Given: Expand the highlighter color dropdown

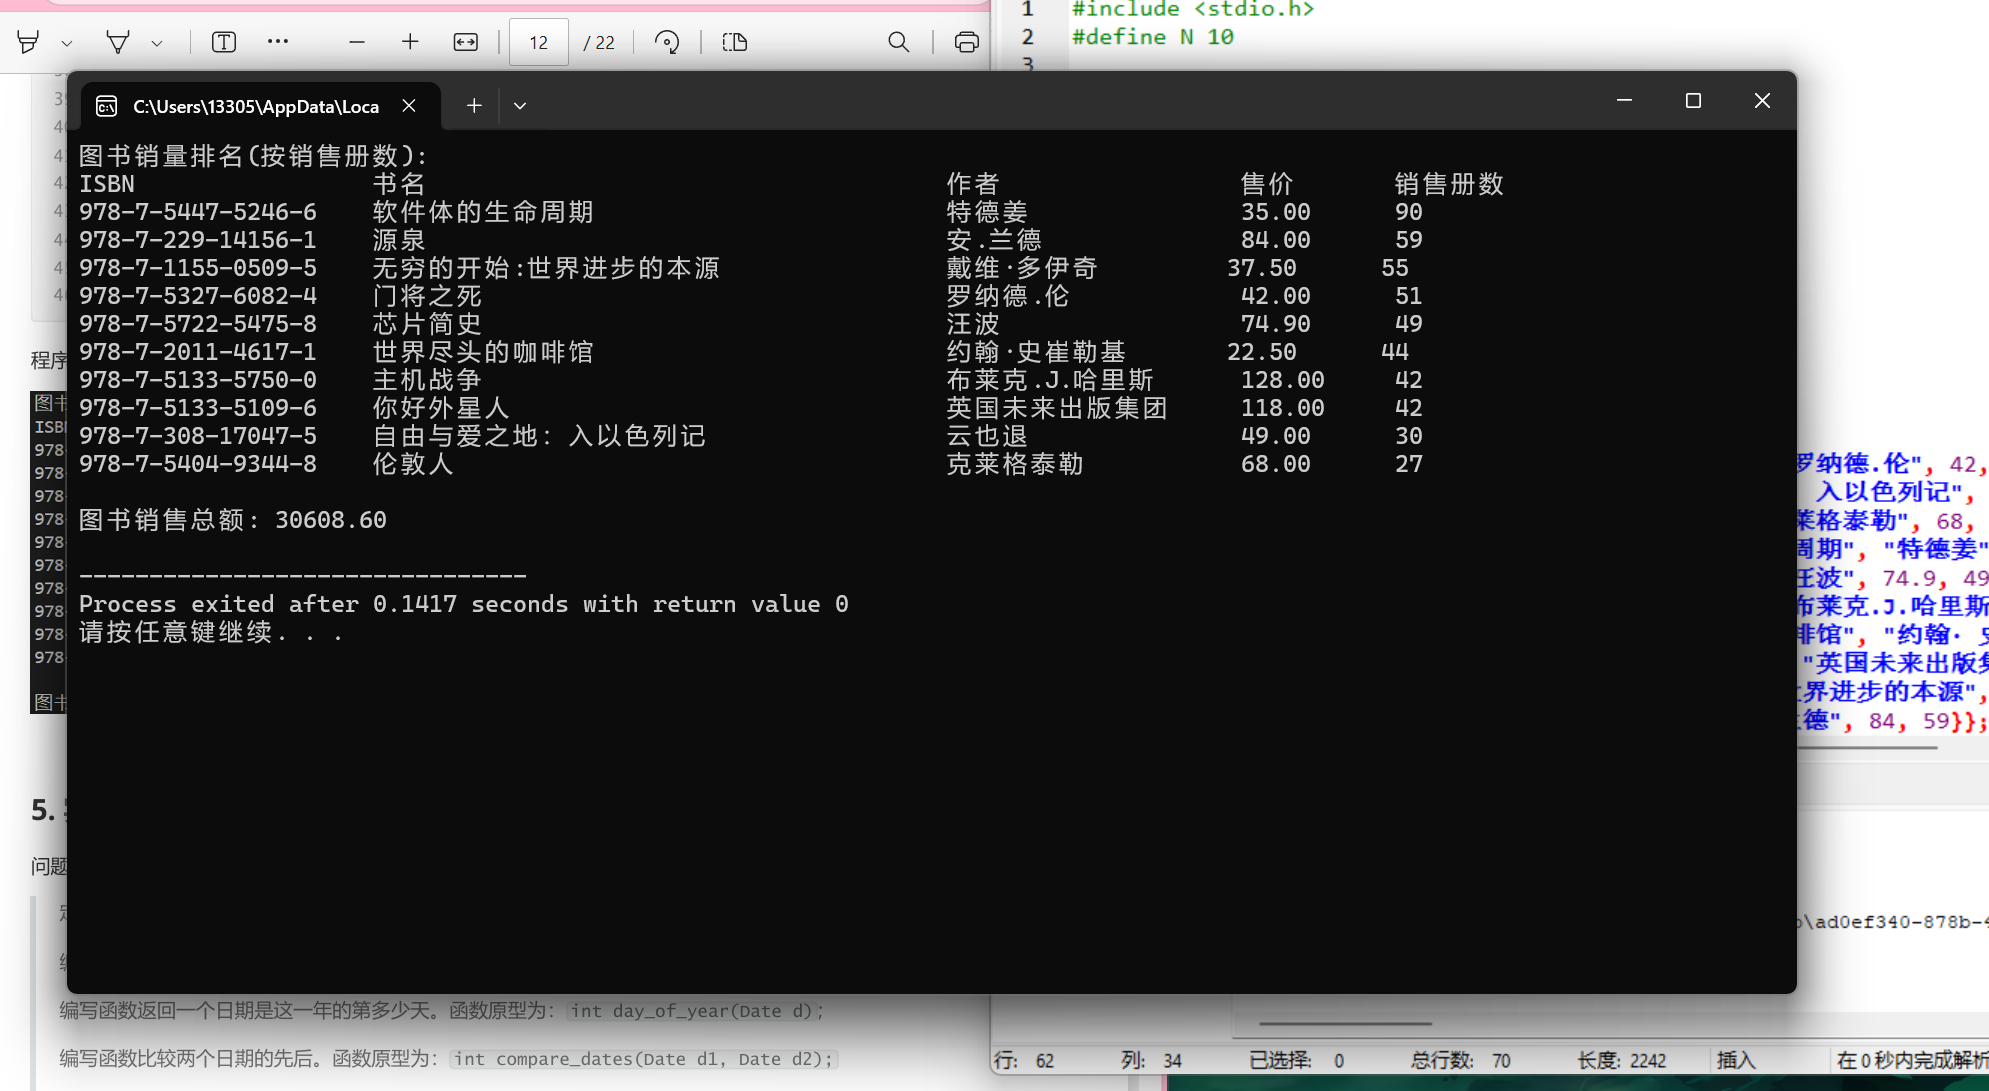Looking at the screenshot, I should [66, 42].
